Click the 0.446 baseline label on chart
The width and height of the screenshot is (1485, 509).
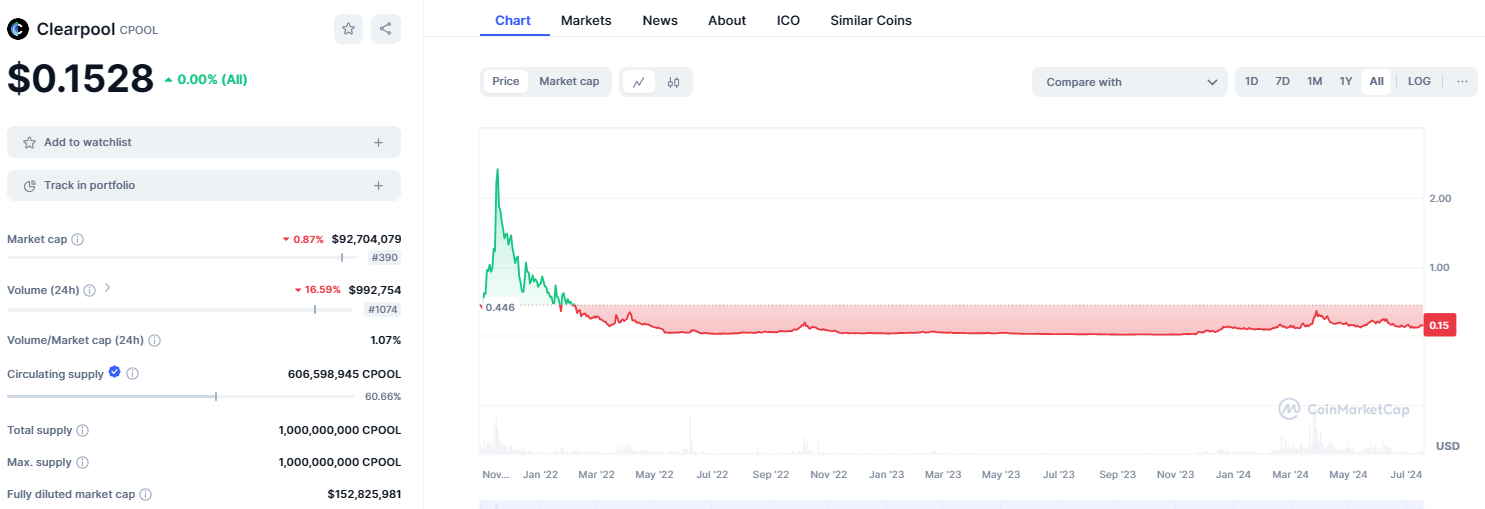point(499,307)
